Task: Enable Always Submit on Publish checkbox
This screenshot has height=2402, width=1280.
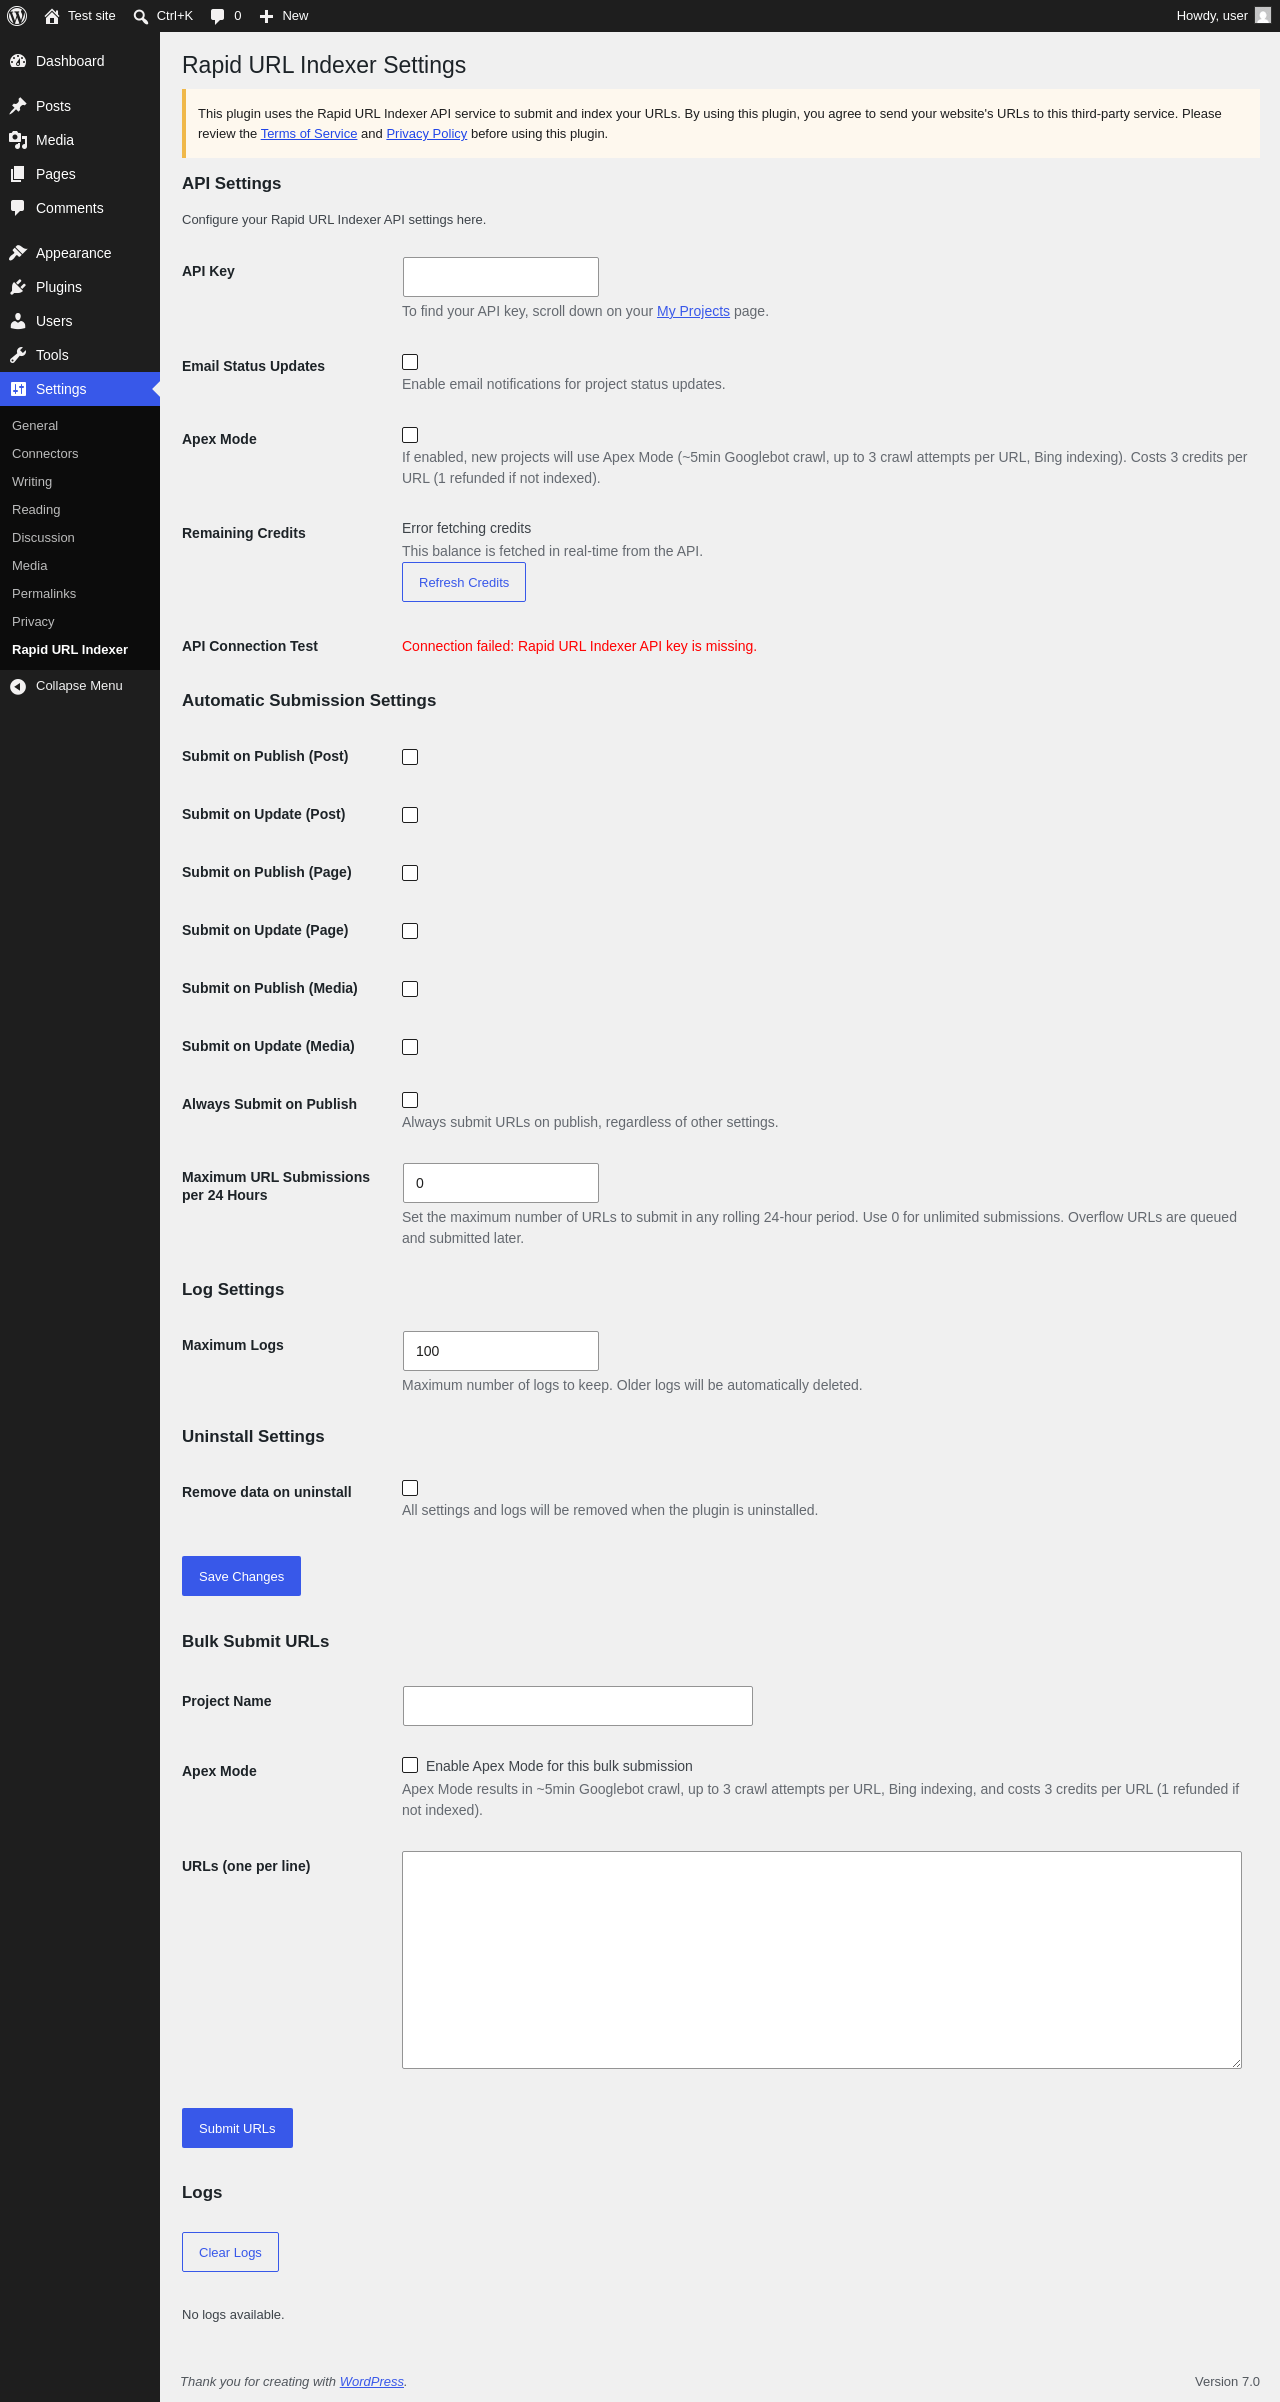Action: (x=410, y=1100)
